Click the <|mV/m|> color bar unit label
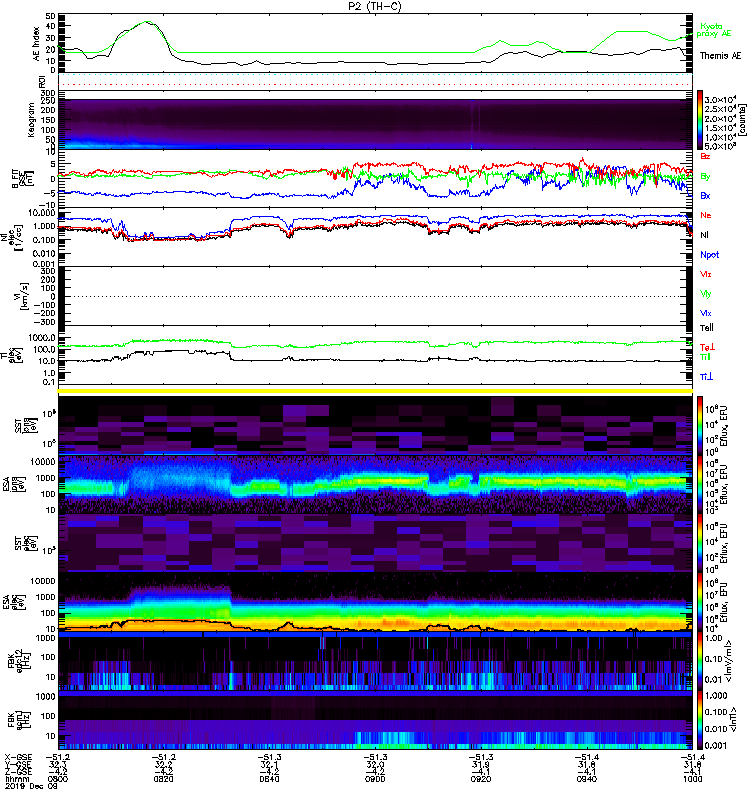The width and height of the screenshot is (750, 800). (728, 661)
